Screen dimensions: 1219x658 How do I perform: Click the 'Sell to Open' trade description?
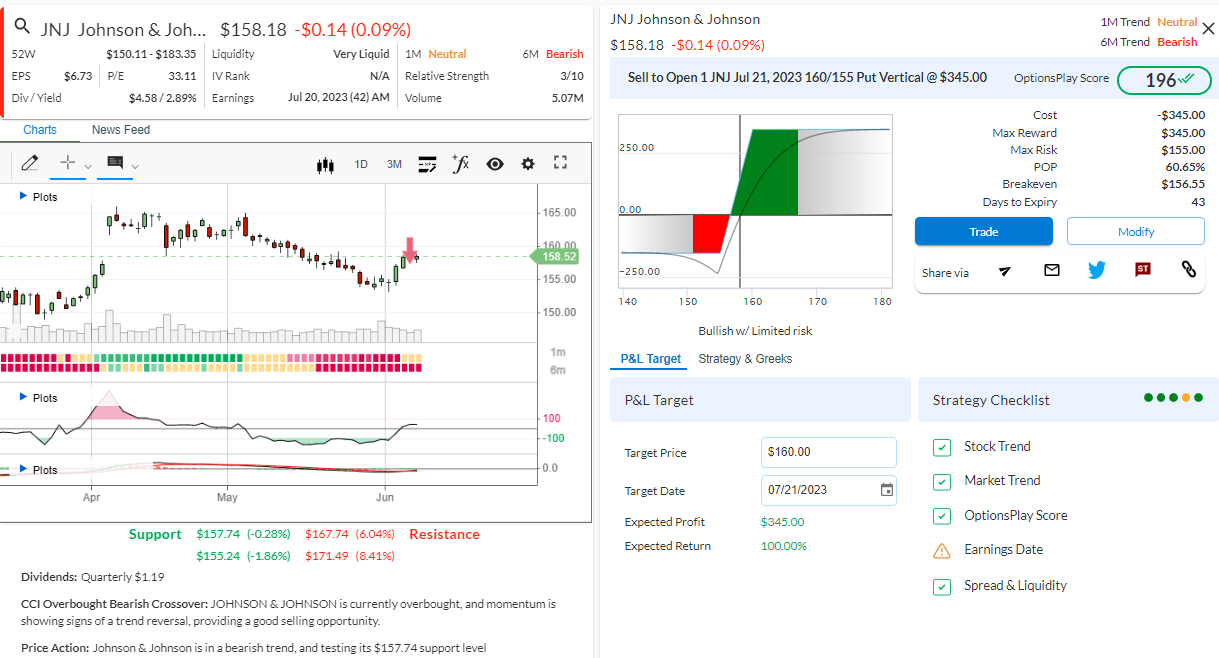(807, 77)
